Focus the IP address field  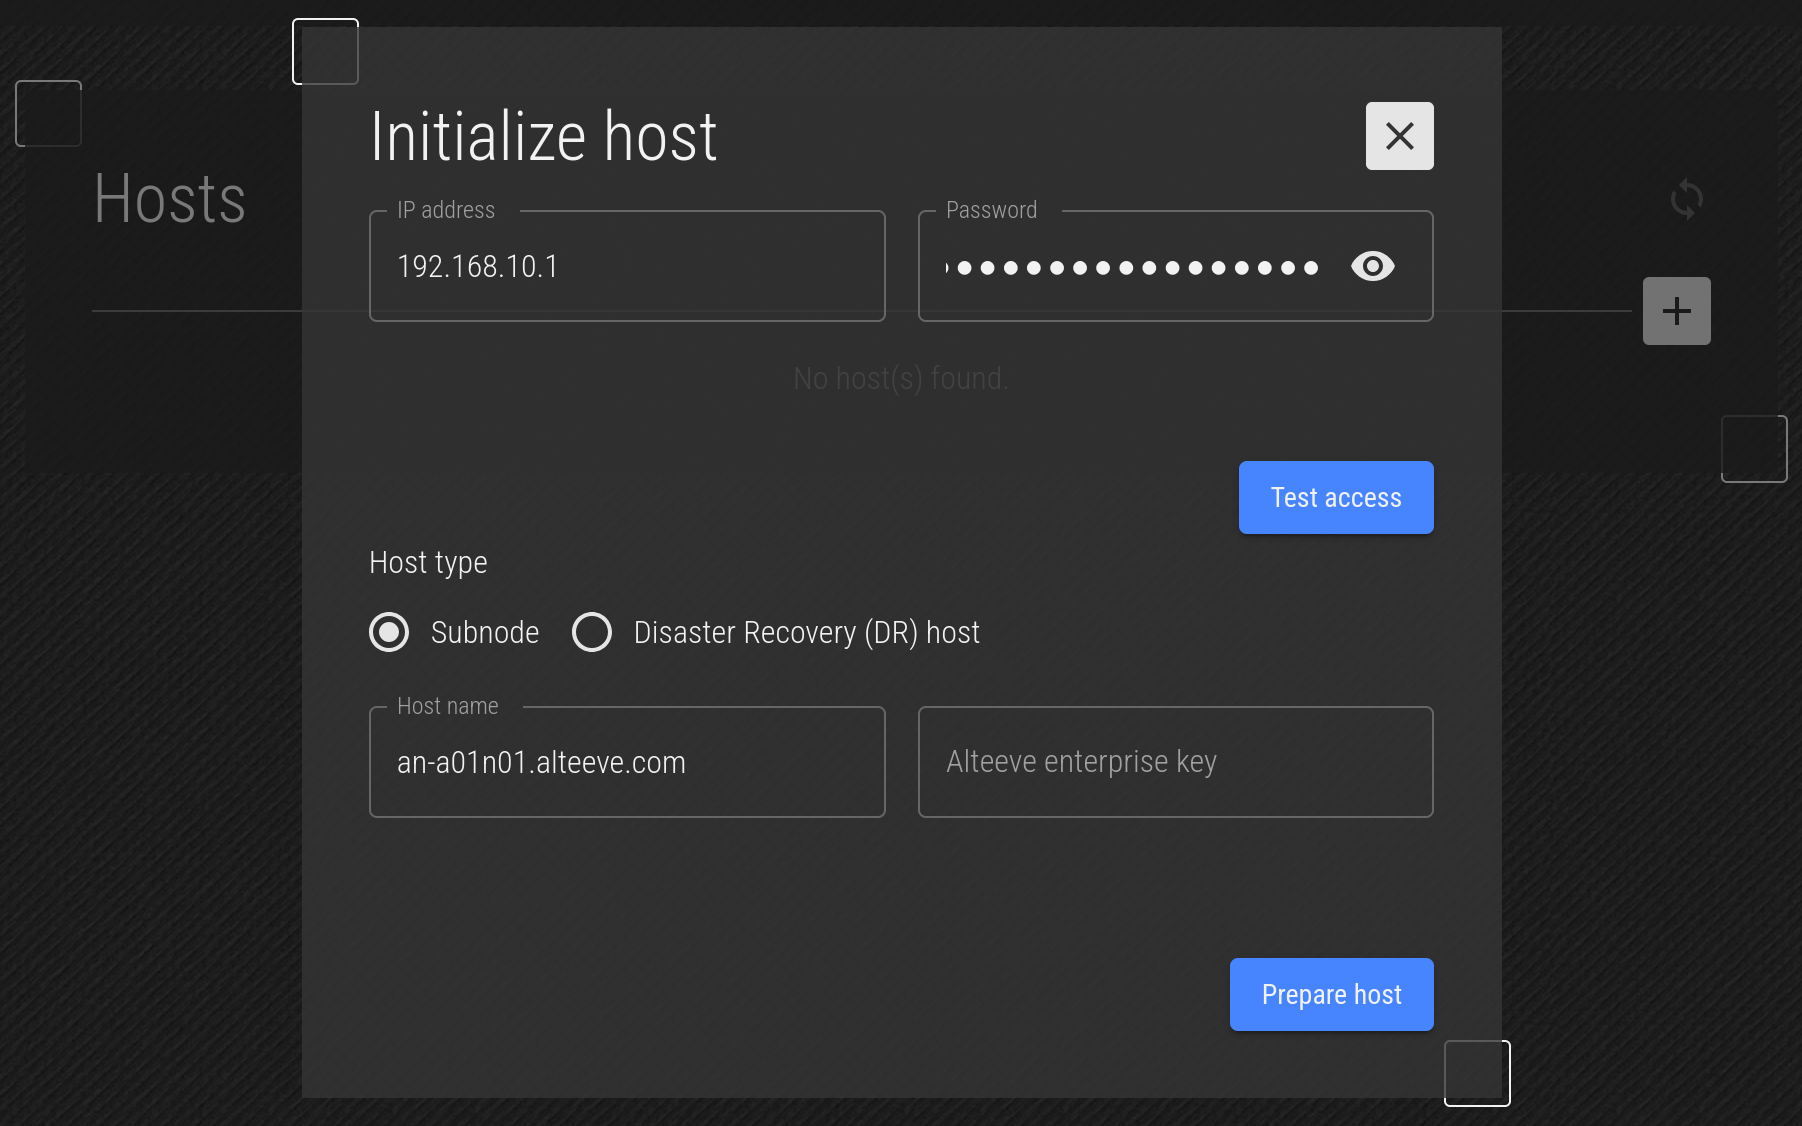point(627,266)
